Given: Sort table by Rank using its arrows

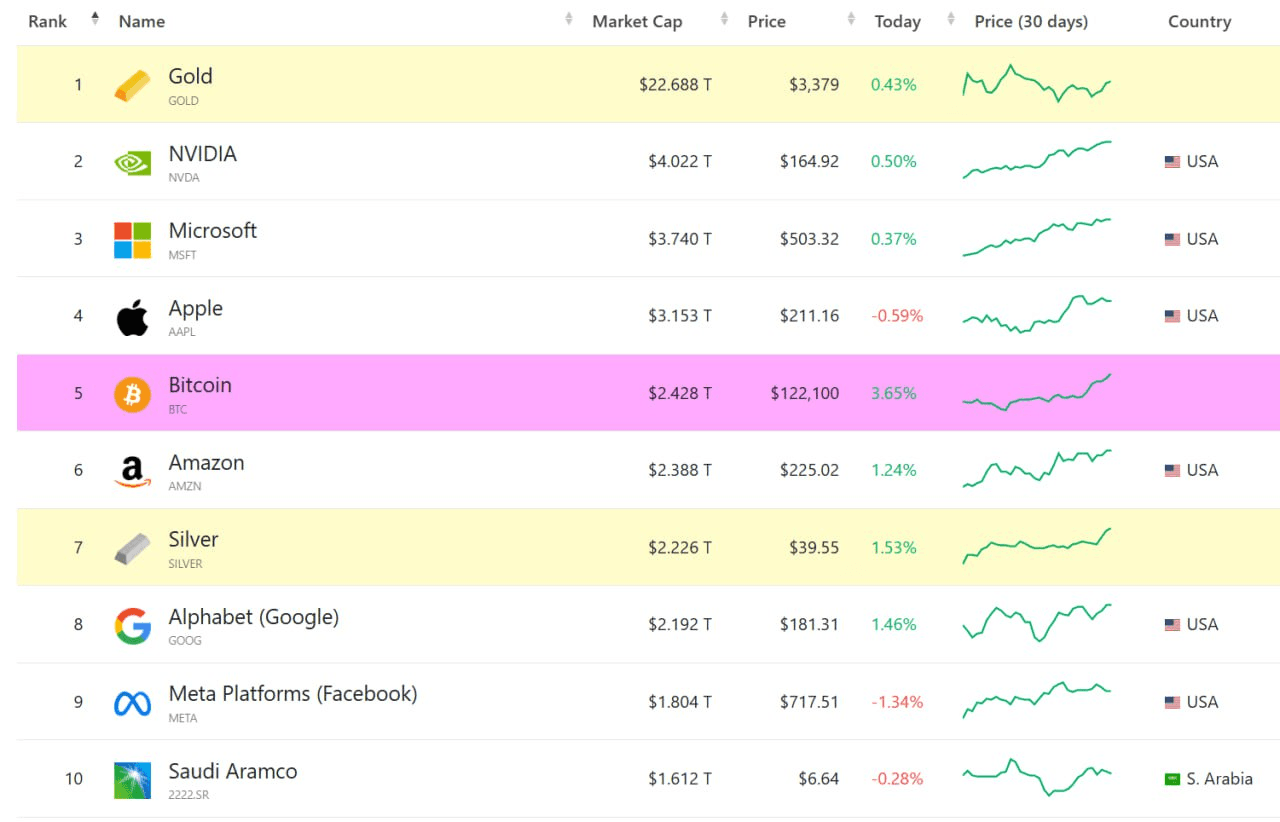Looking at the screenshot, I should click(x=95, y=19).
